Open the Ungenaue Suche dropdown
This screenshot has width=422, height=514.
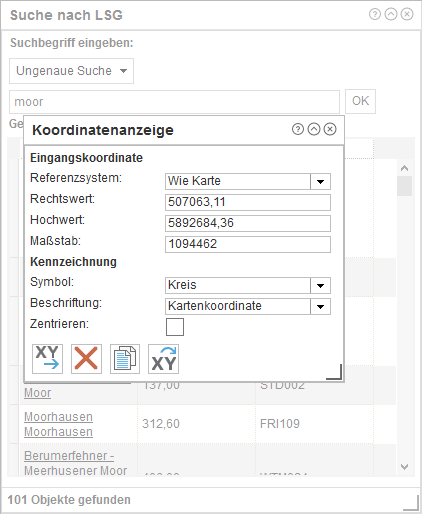tap(71, 71)
